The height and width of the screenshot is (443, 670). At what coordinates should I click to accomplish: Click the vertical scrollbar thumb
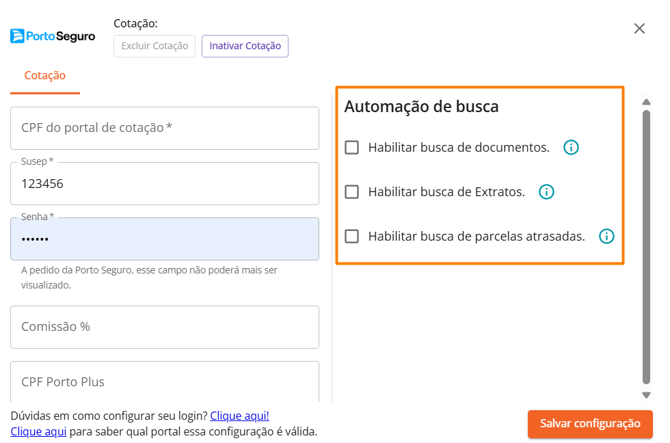tap(646, 247)
